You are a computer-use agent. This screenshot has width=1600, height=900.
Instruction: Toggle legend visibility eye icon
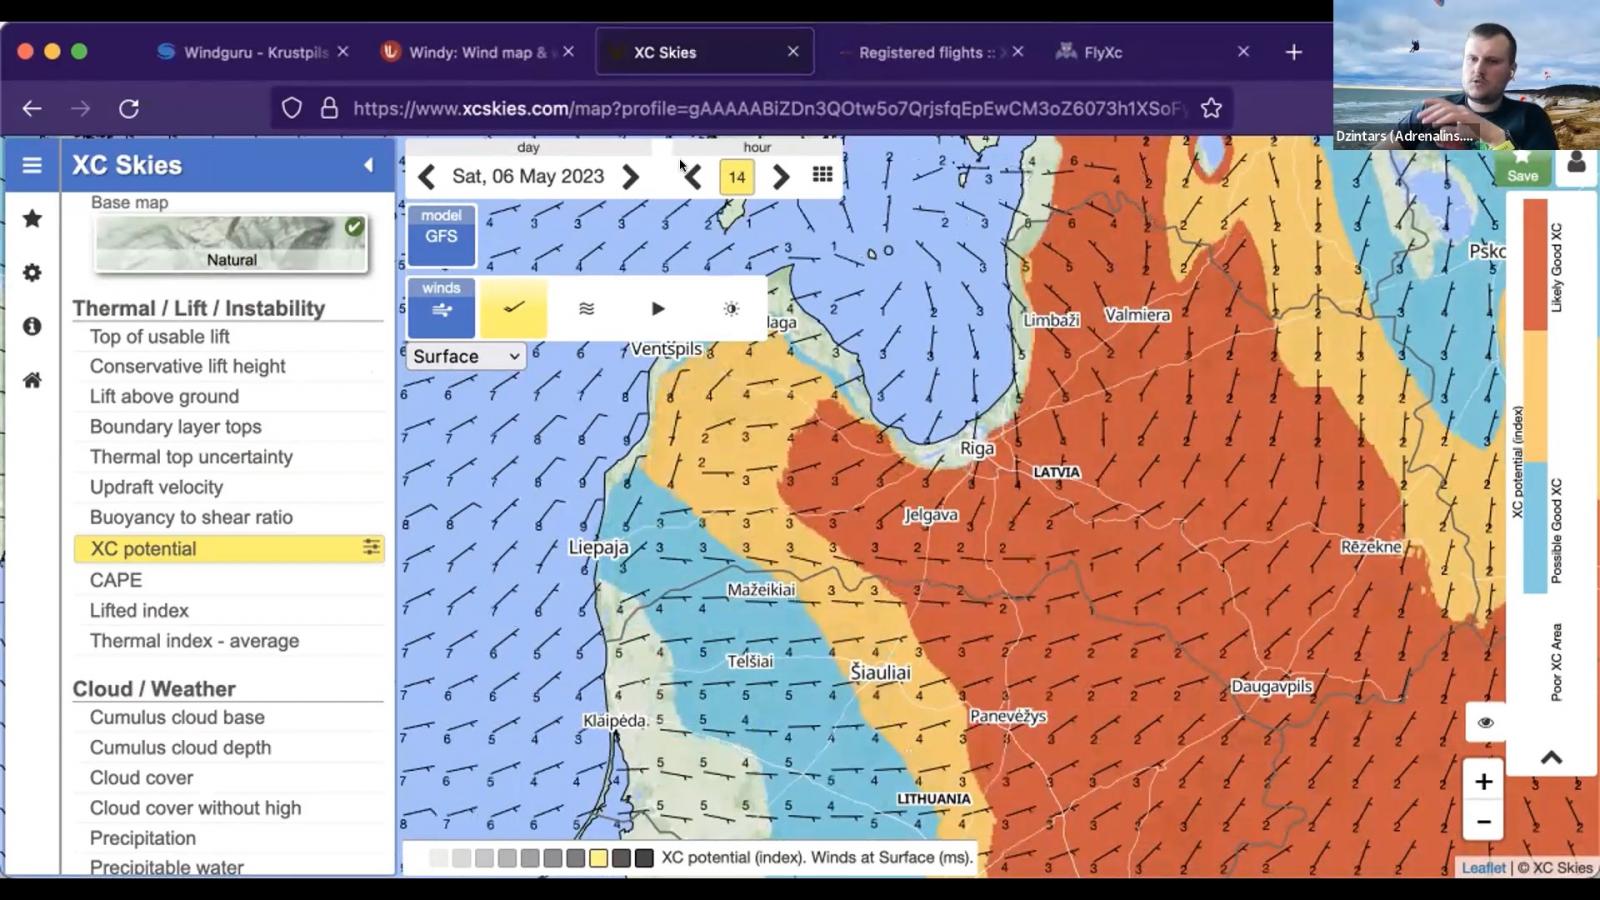(1485, 722)
